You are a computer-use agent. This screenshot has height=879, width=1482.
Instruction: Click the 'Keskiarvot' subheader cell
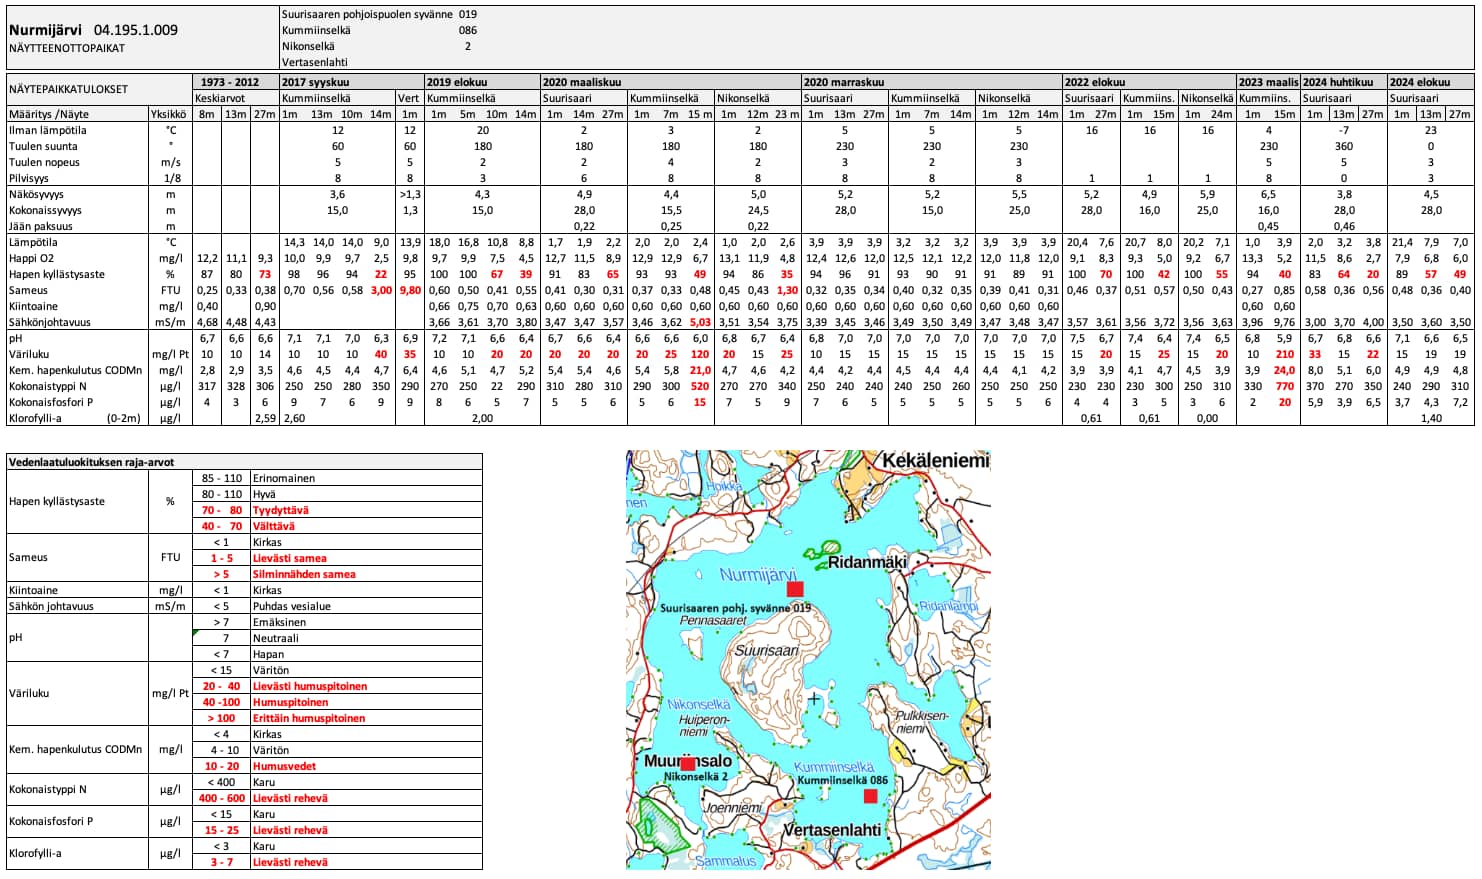220,98
